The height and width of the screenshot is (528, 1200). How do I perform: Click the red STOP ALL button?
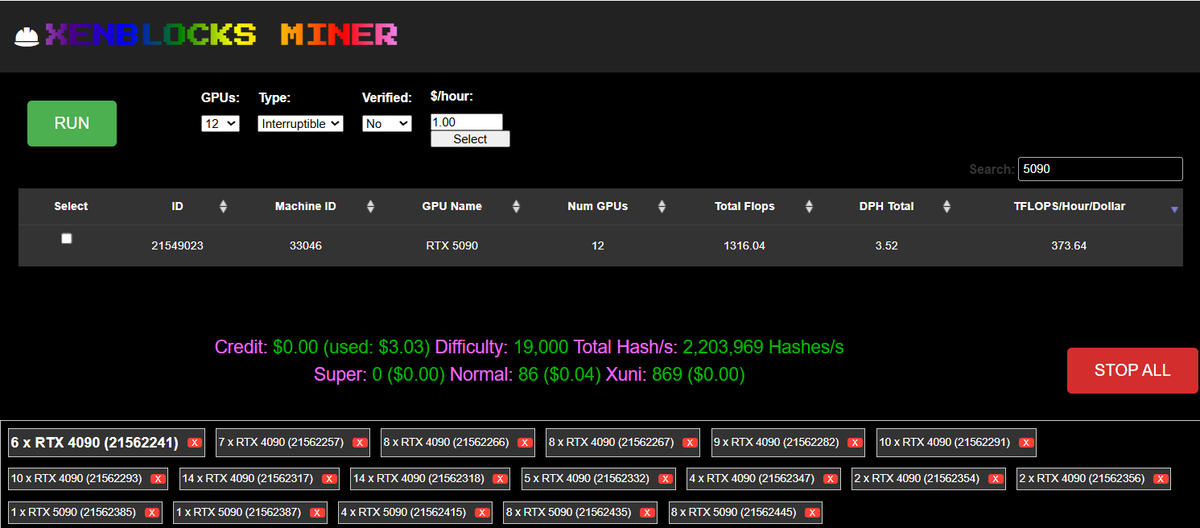point(1132,370)
